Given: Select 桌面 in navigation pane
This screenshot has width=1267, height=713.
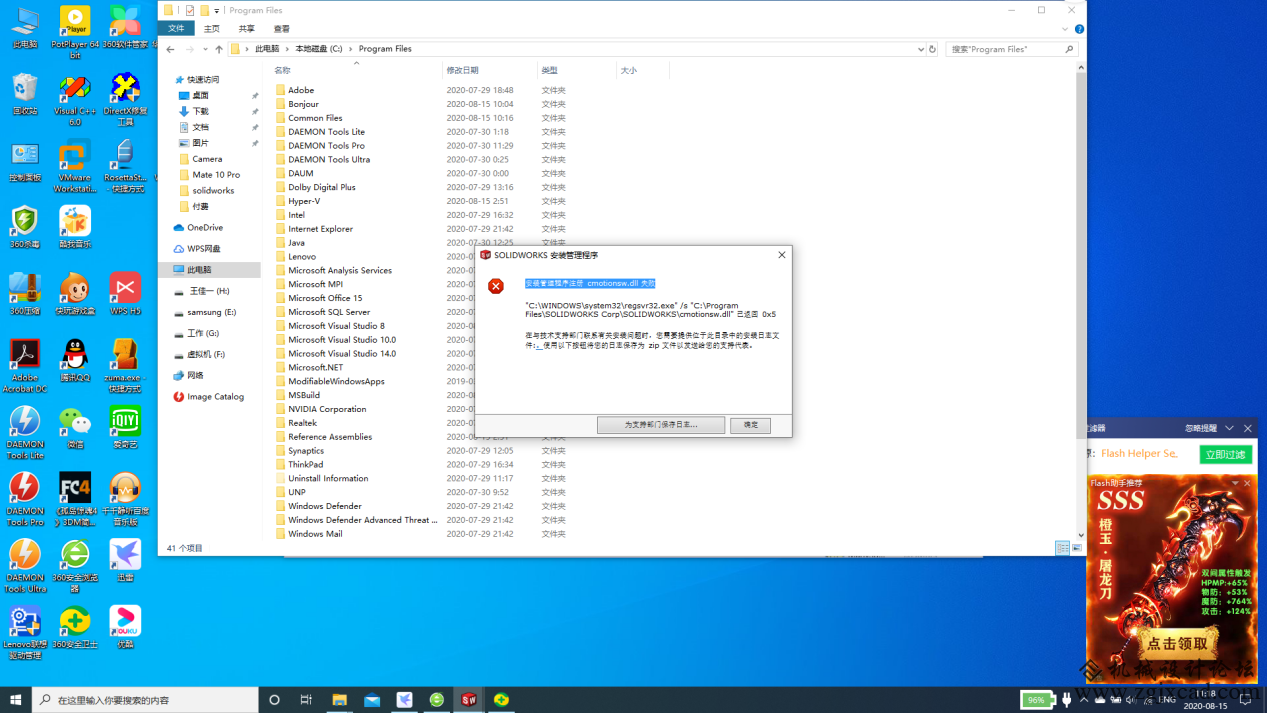Looking at the screenshot, I should [x=200, y=95].
